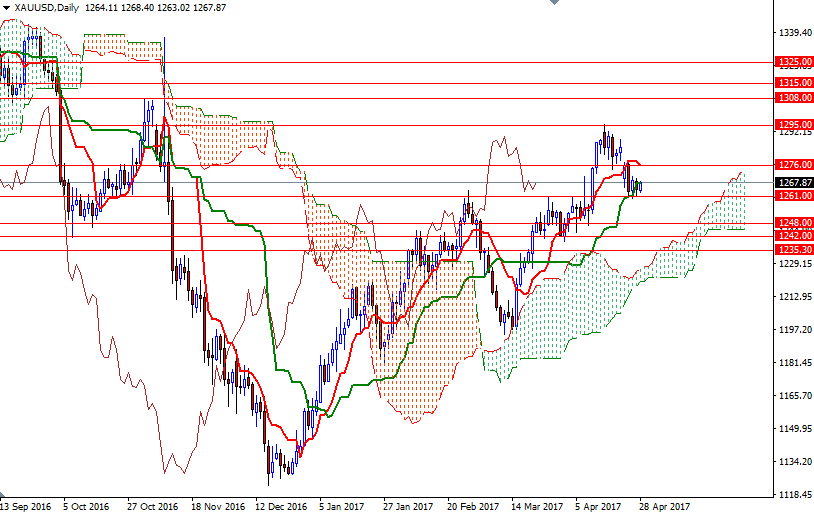Select the 1248.00 red price level label
The width and height of the screenshot is (814, 514).
point(794,223)
